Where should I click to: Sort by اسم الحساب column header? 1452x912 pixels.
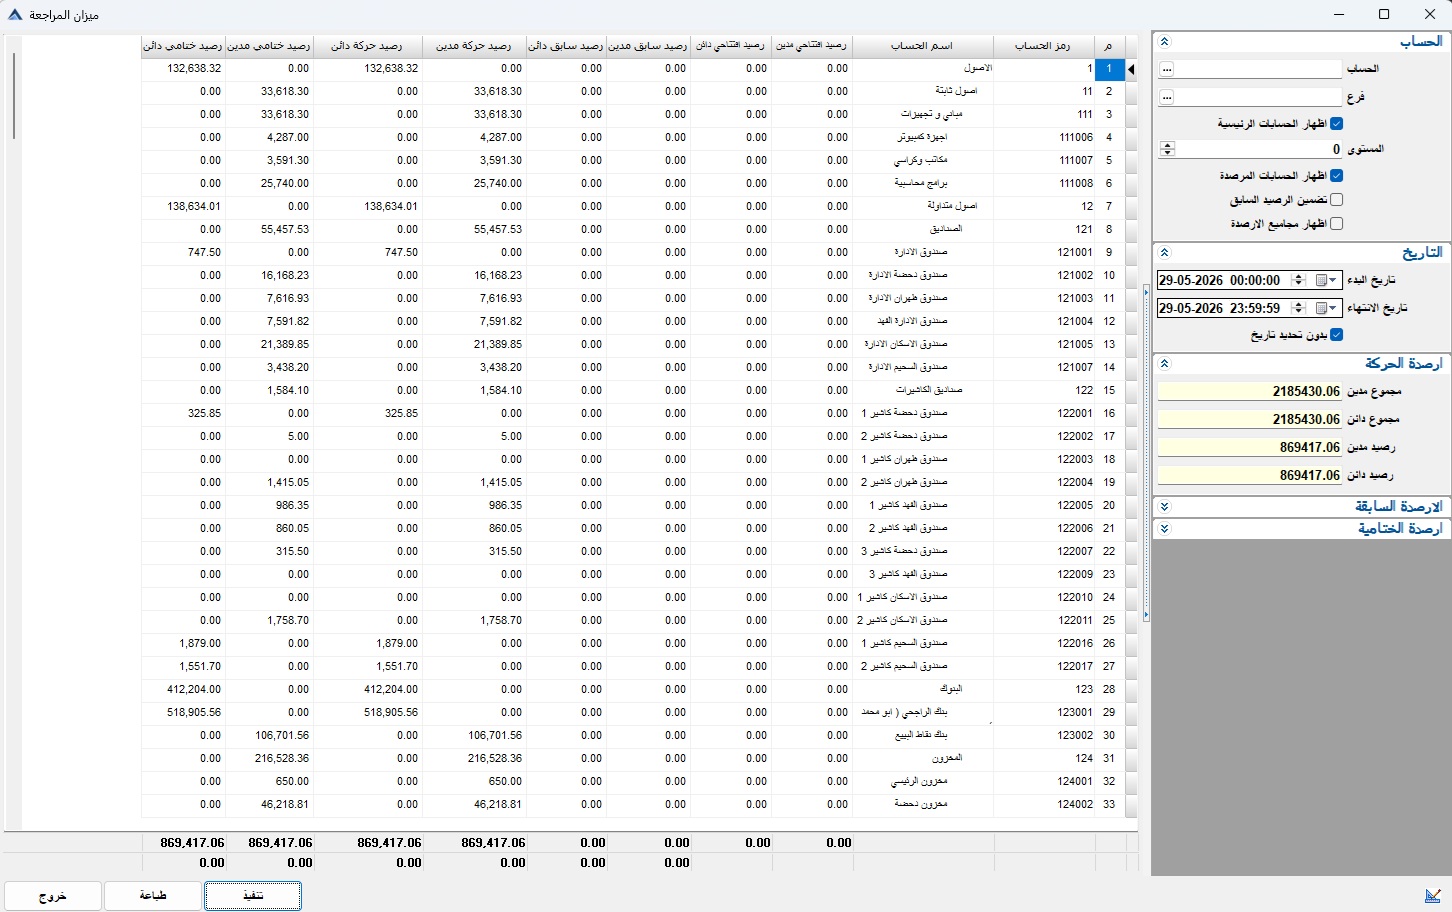click(x=922, y=46)
